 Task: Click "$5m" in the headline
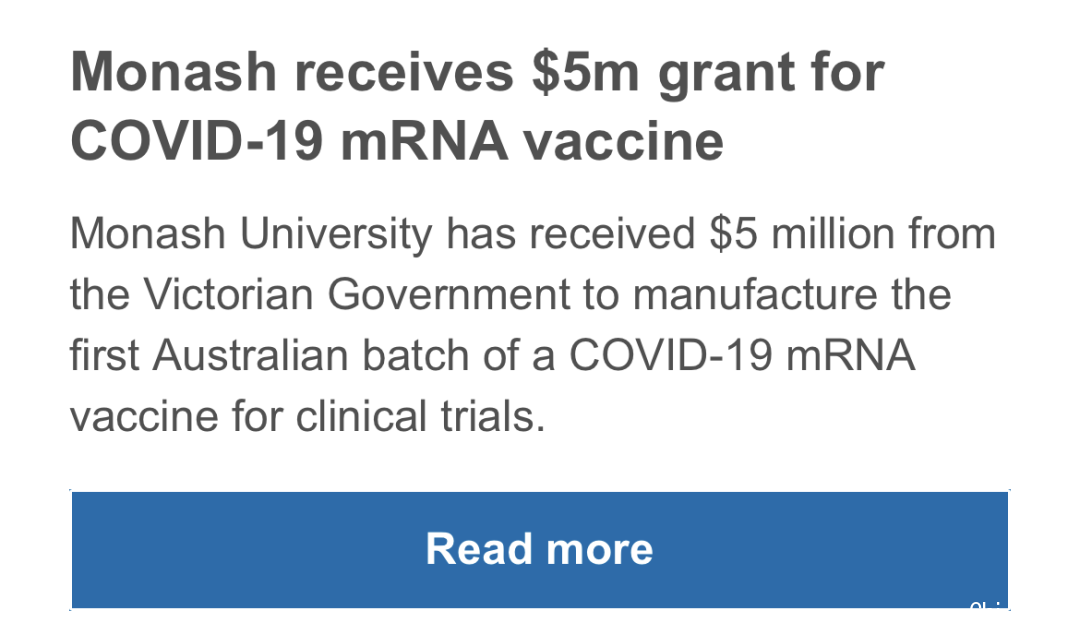[x=585, y=72]
